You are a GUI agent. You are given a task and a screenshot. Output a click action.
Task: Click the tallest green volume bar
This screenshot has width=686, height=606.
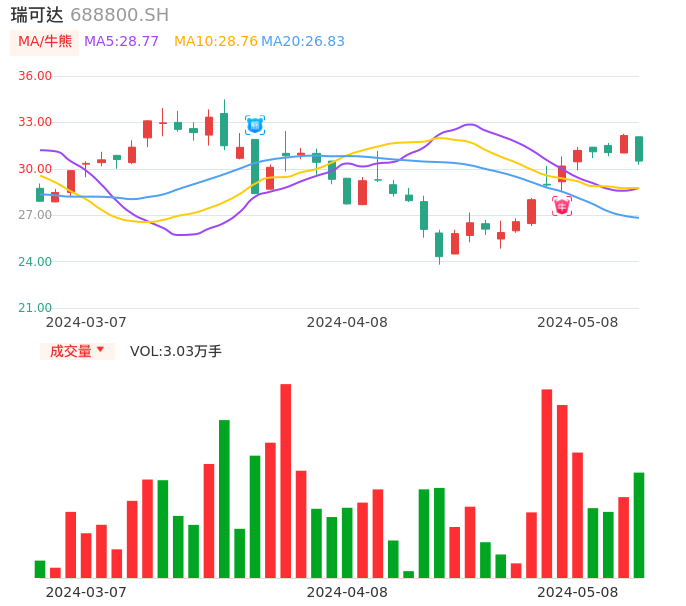(x=224, y=498)
